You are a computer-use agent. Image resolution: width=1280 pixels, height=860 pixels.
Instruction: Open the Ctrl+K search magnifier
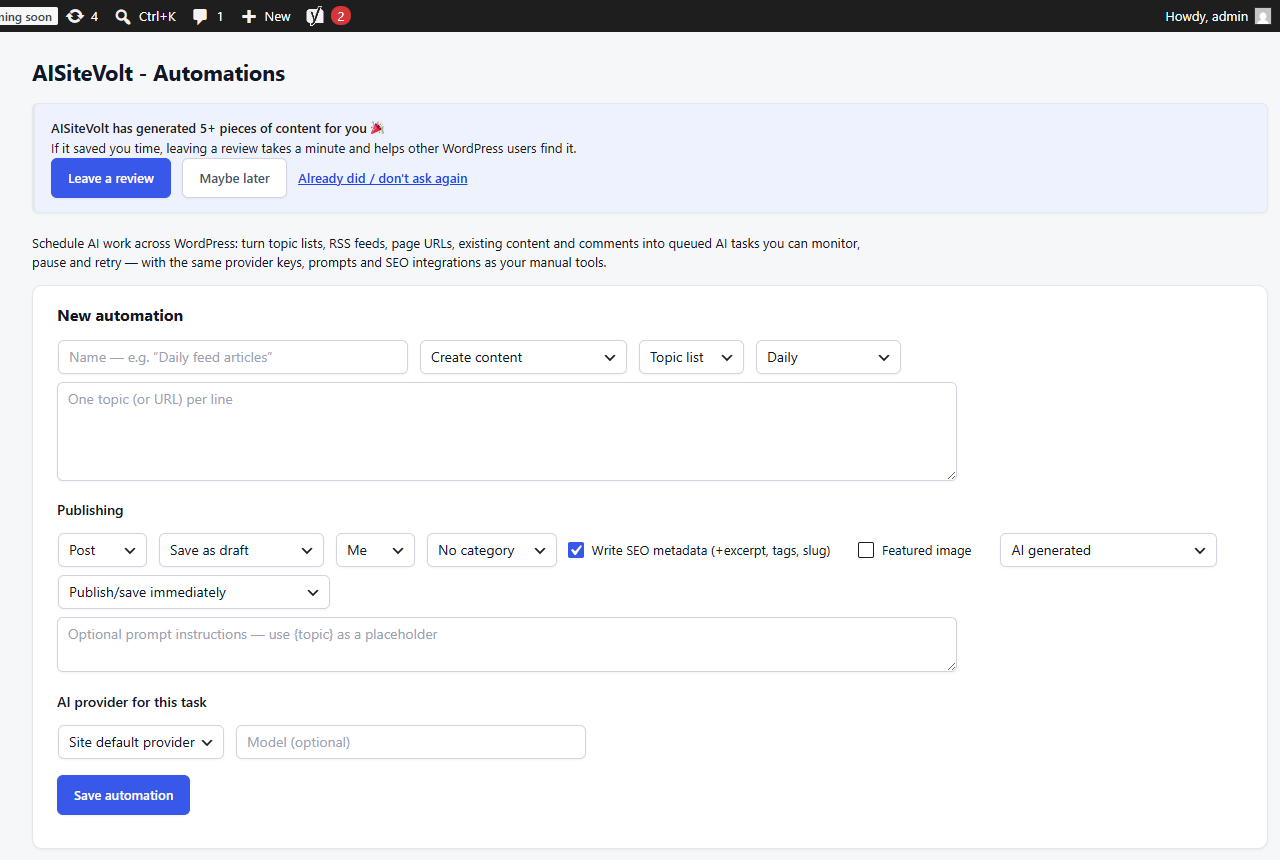tap(145, 16)
